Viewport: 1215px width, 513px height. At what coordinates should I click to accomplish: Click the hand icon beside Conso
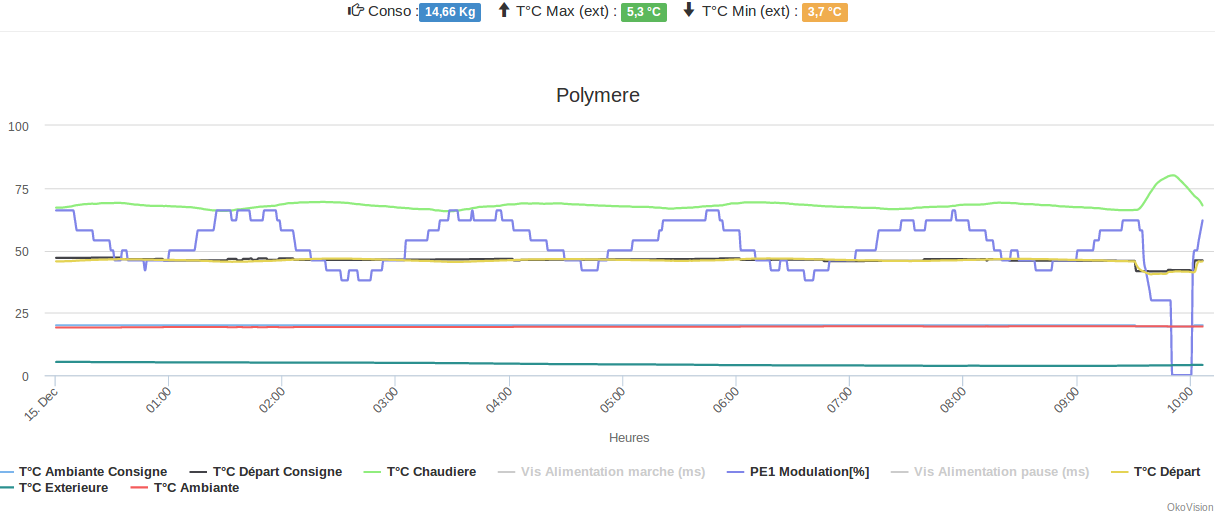point(355,11)
